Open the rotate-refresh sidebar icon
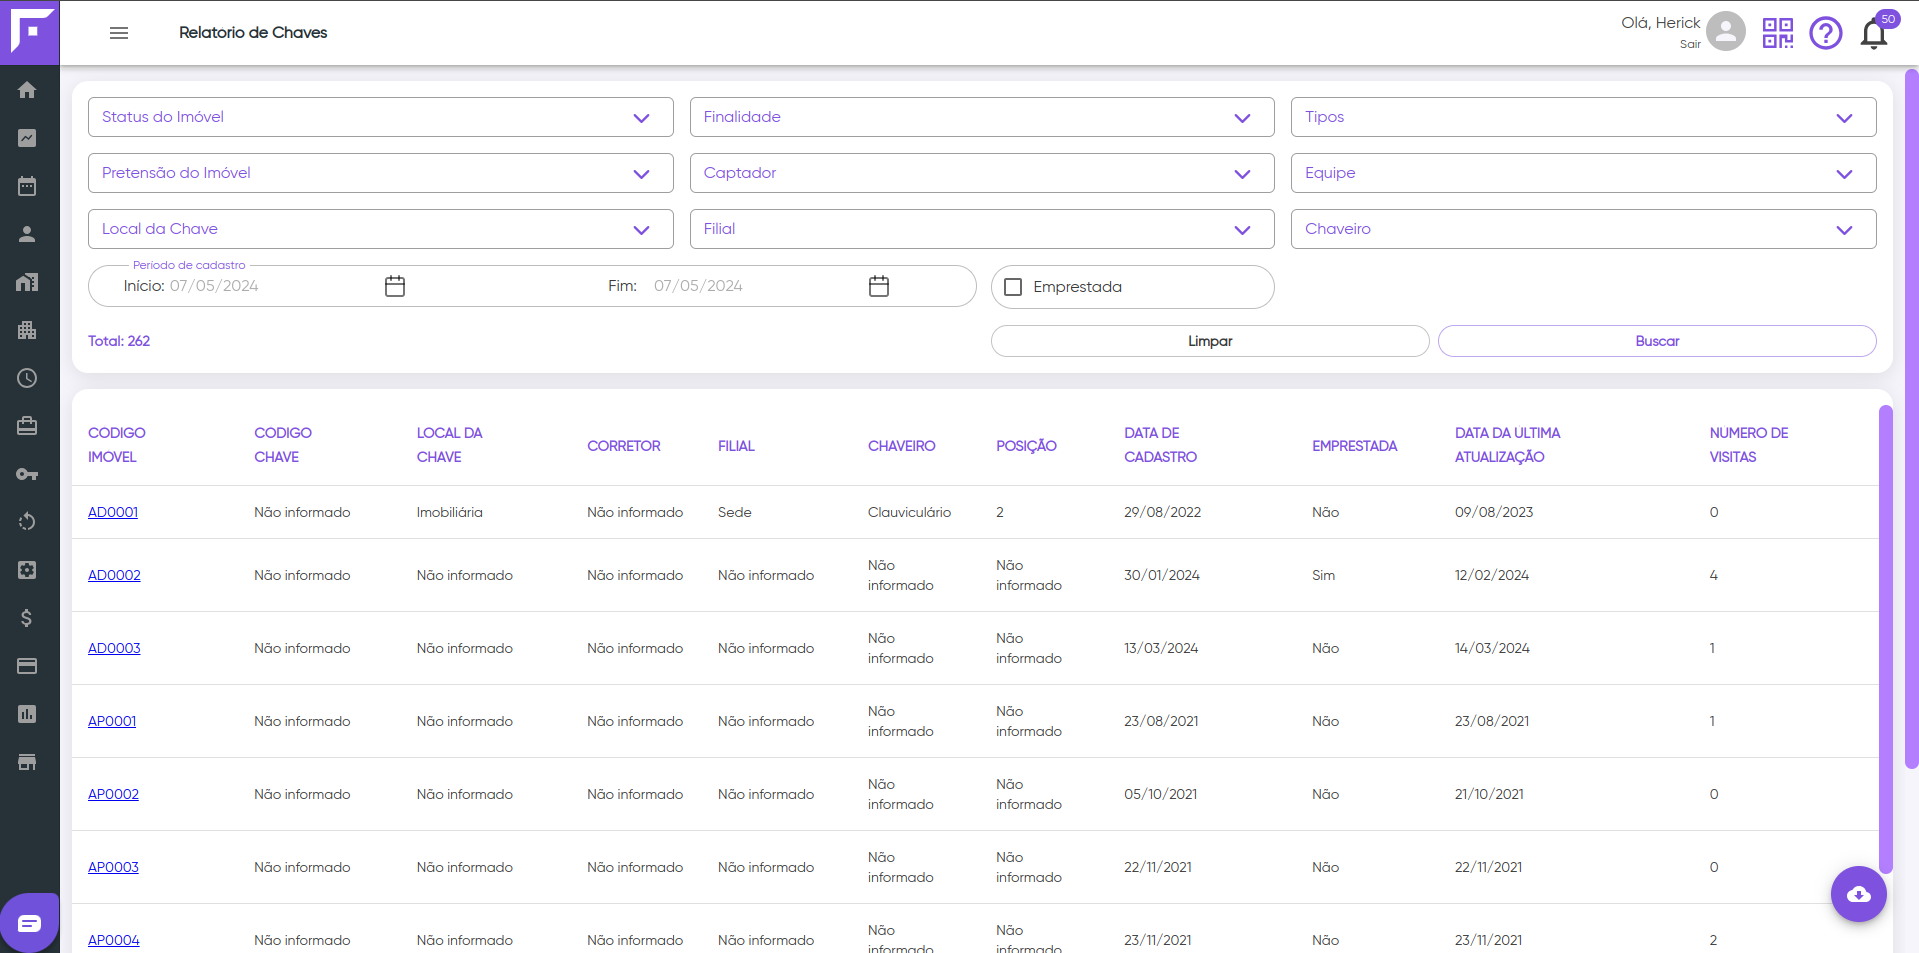Image resolution: width=1919 pixels, height=953 pixels. point(27,522)
